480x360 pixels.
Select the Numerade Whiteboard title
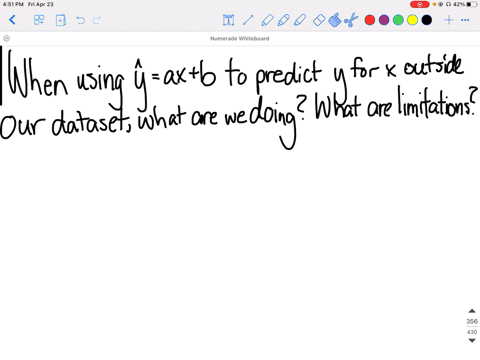(x=240, y=38)
